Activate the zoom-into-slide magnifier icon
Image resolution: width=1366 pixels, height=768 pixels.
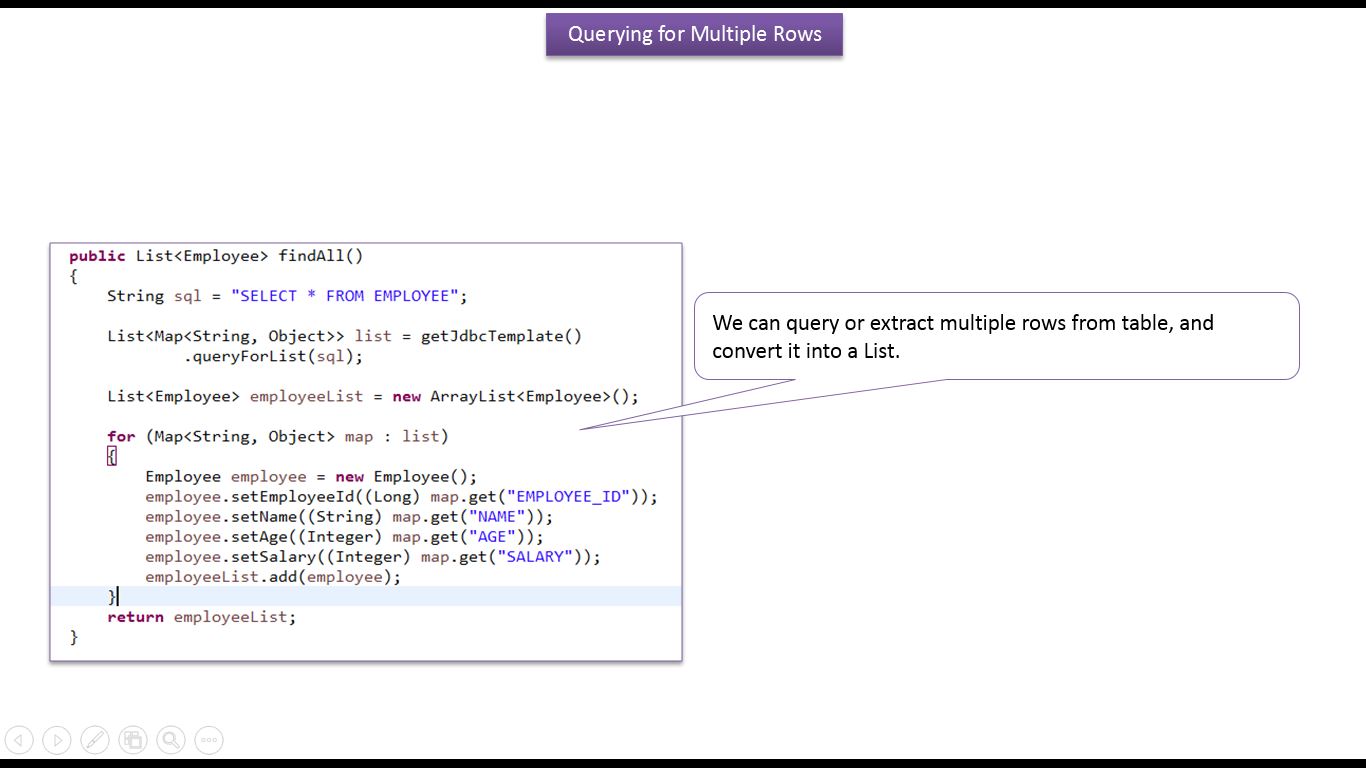pos(171,740)
